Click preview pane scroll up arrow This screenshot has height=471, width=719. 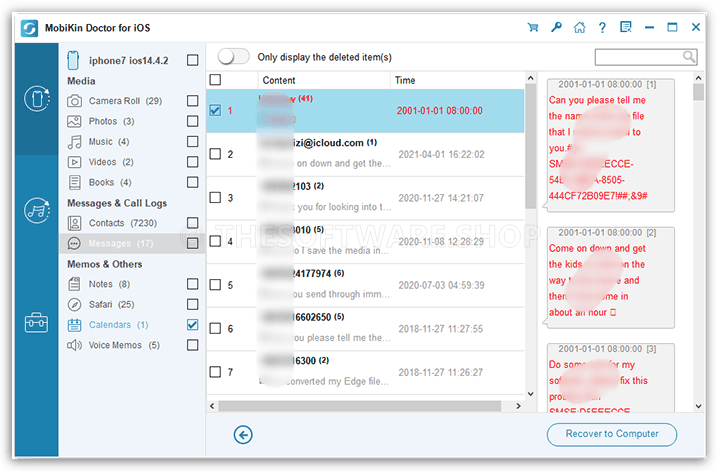698,78
